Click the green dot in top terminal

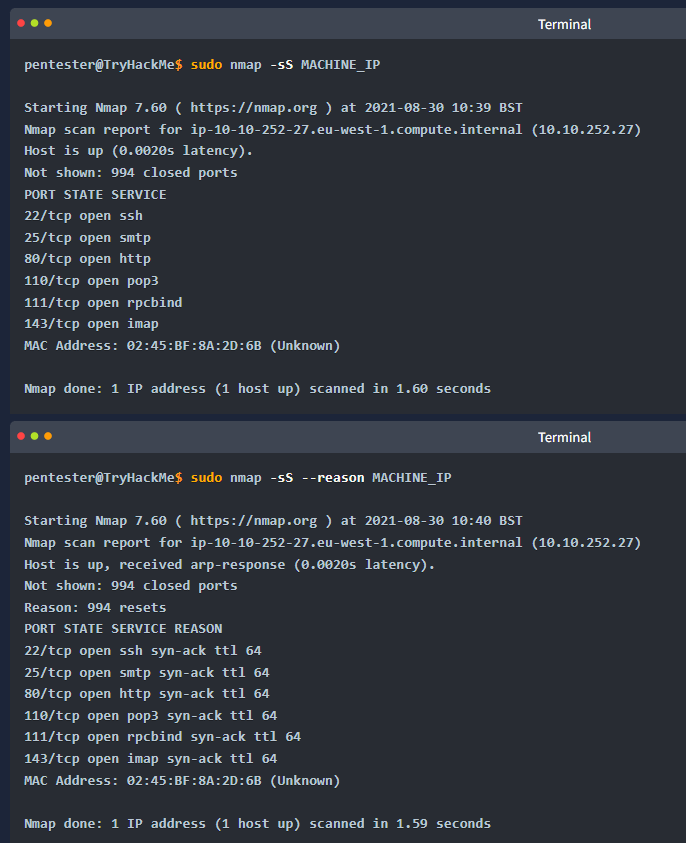coord(34,23)
